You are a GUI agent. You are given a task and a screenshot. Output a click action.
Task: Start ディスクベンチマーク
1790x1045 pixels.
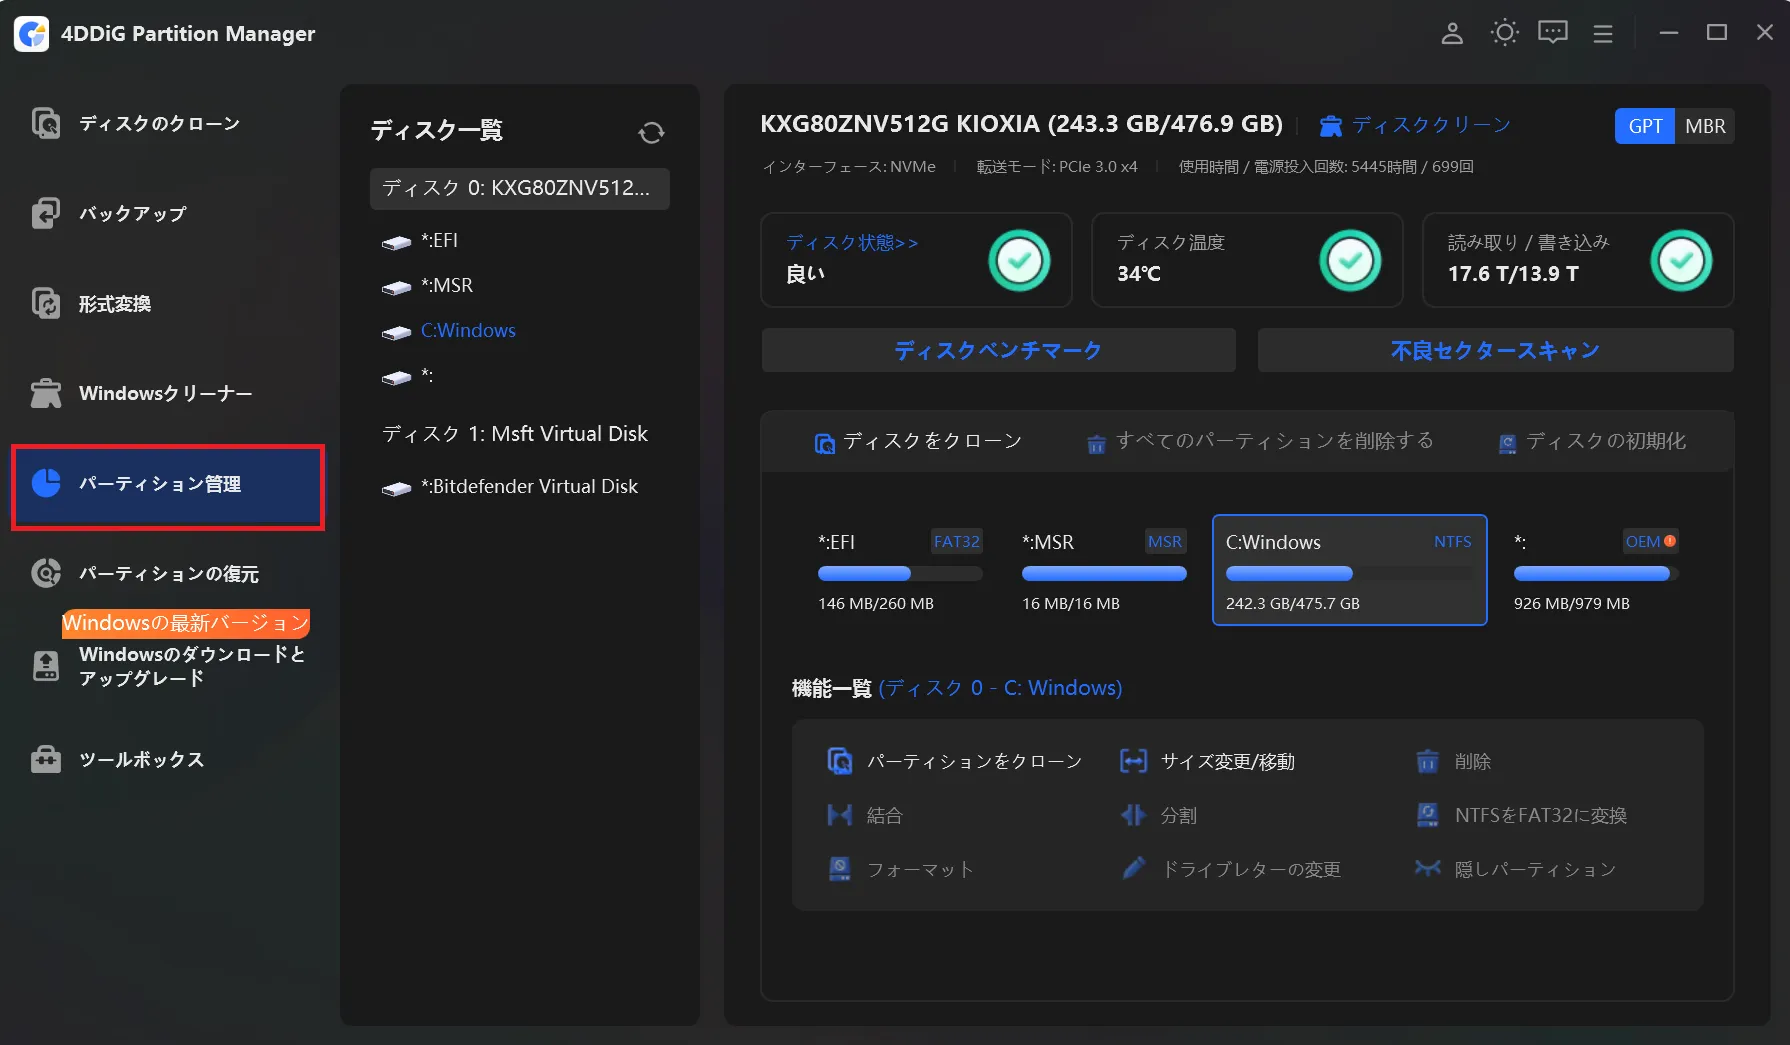pos(998,350)
